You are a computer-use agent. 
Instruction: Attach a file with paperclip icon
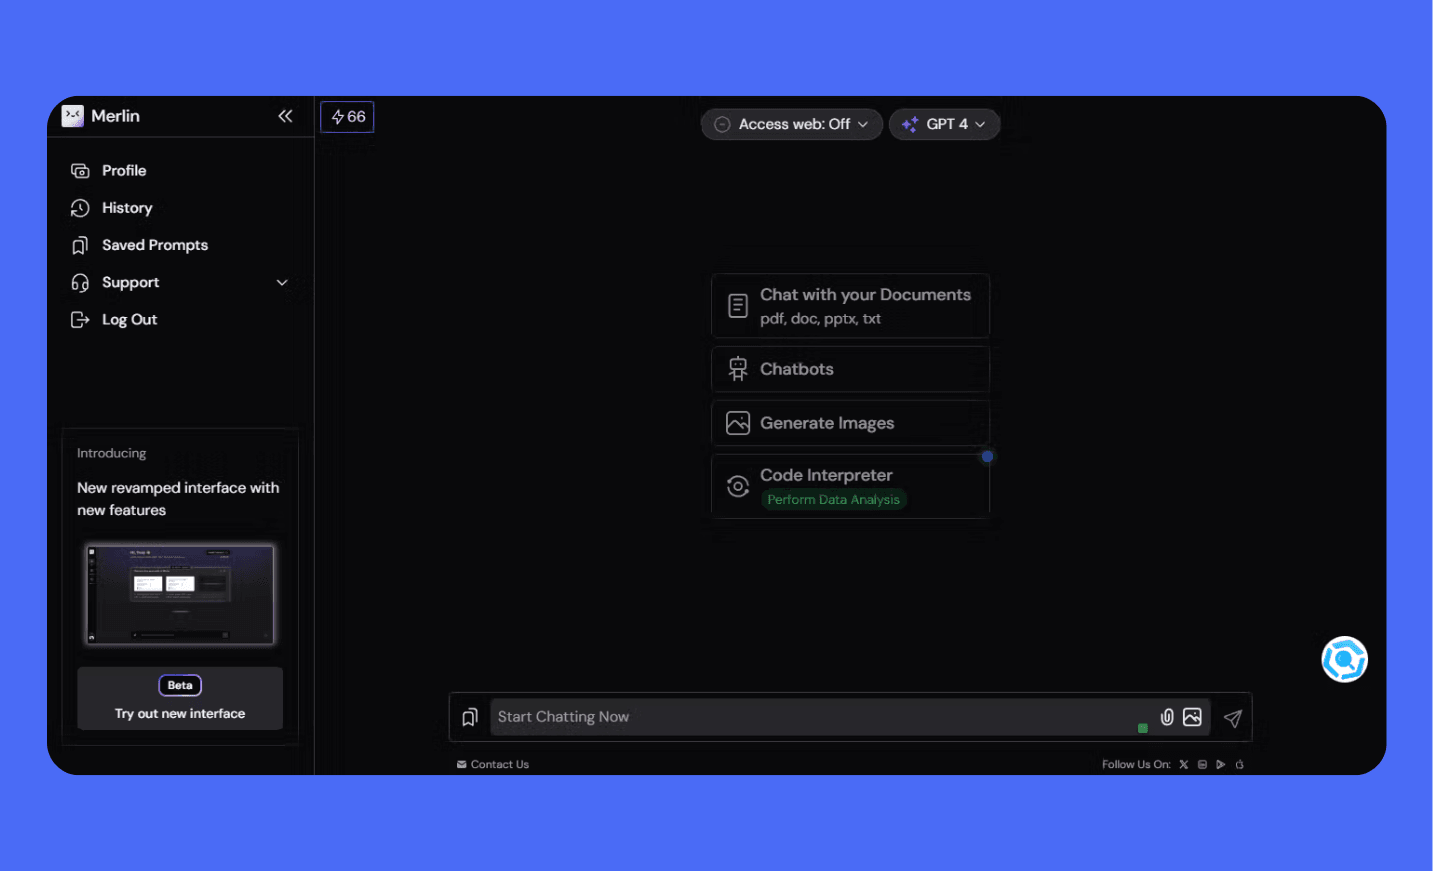click(1167, 717)
